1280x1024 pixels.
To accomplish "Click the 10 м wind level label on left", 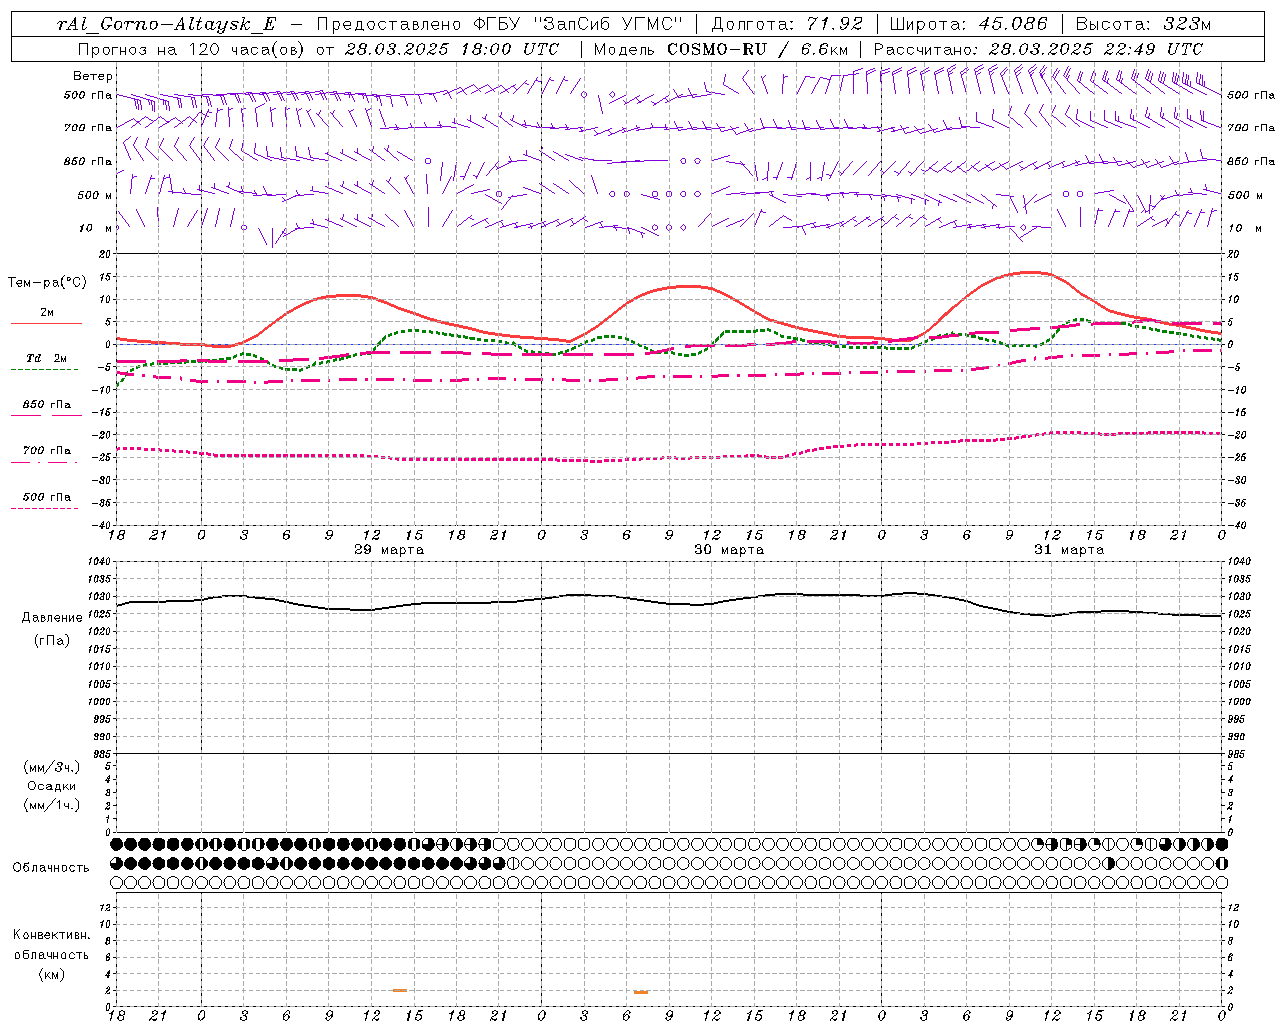I will tap(96, 228).
